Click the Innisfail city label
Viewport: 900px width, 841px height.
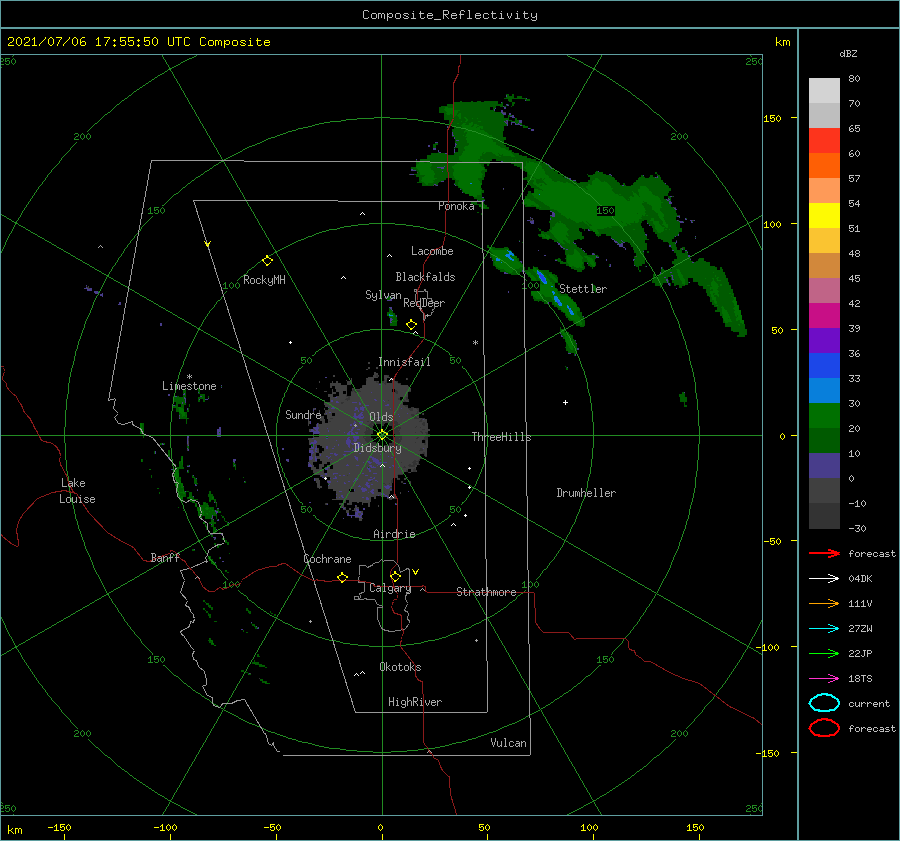pos(404,362)
